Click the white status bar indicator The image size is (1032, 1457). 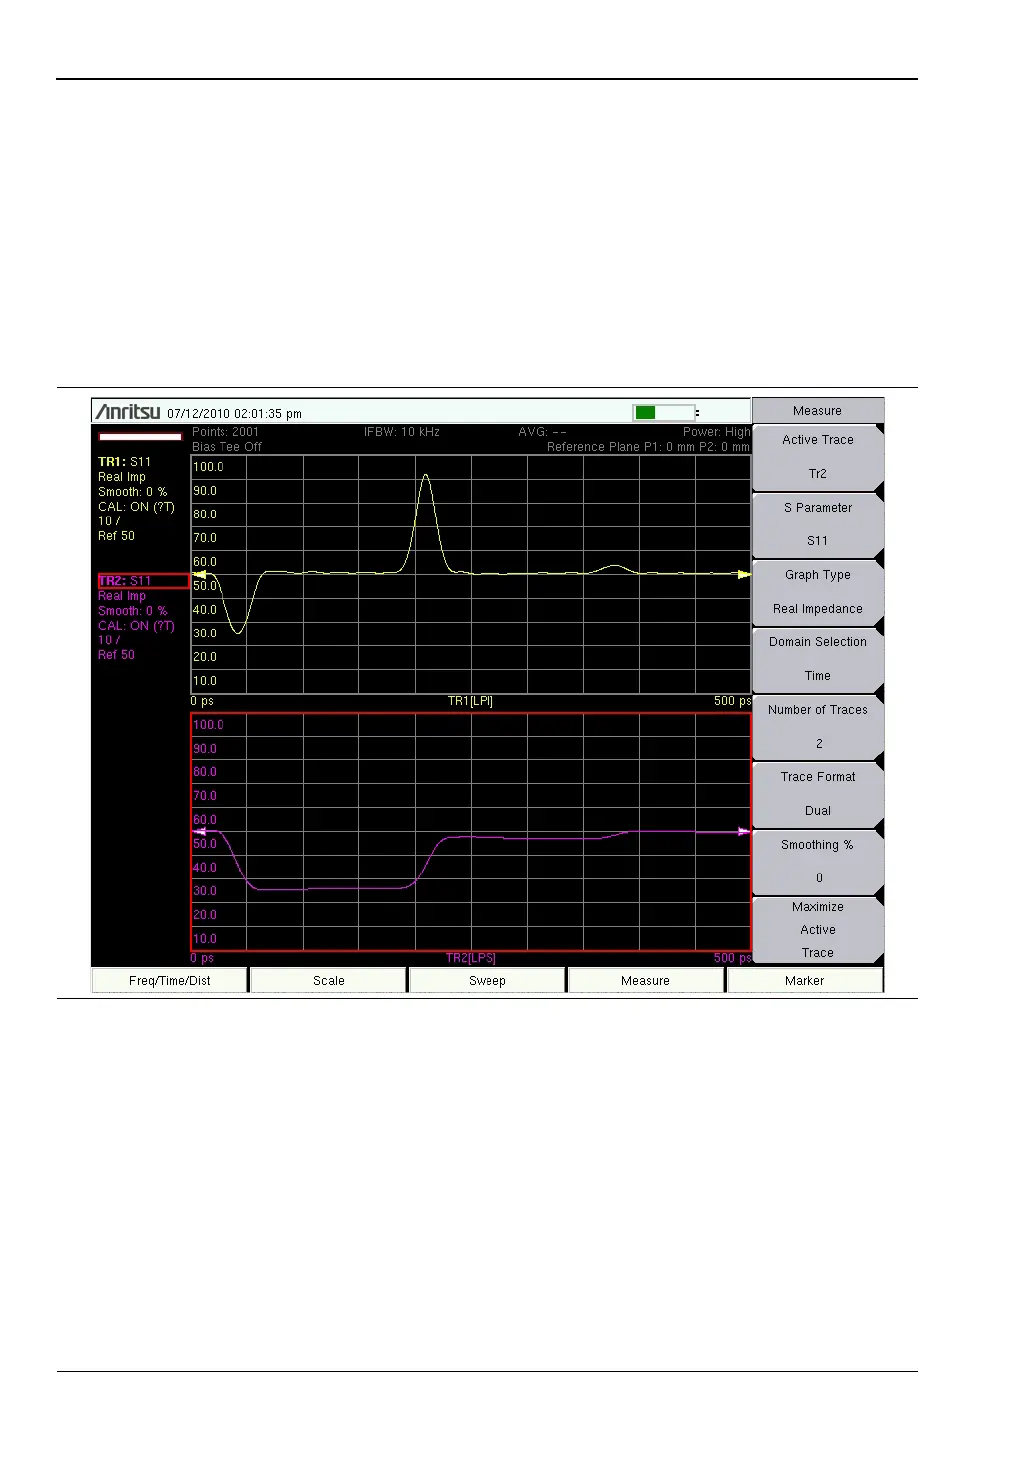(x=140, y=437)
